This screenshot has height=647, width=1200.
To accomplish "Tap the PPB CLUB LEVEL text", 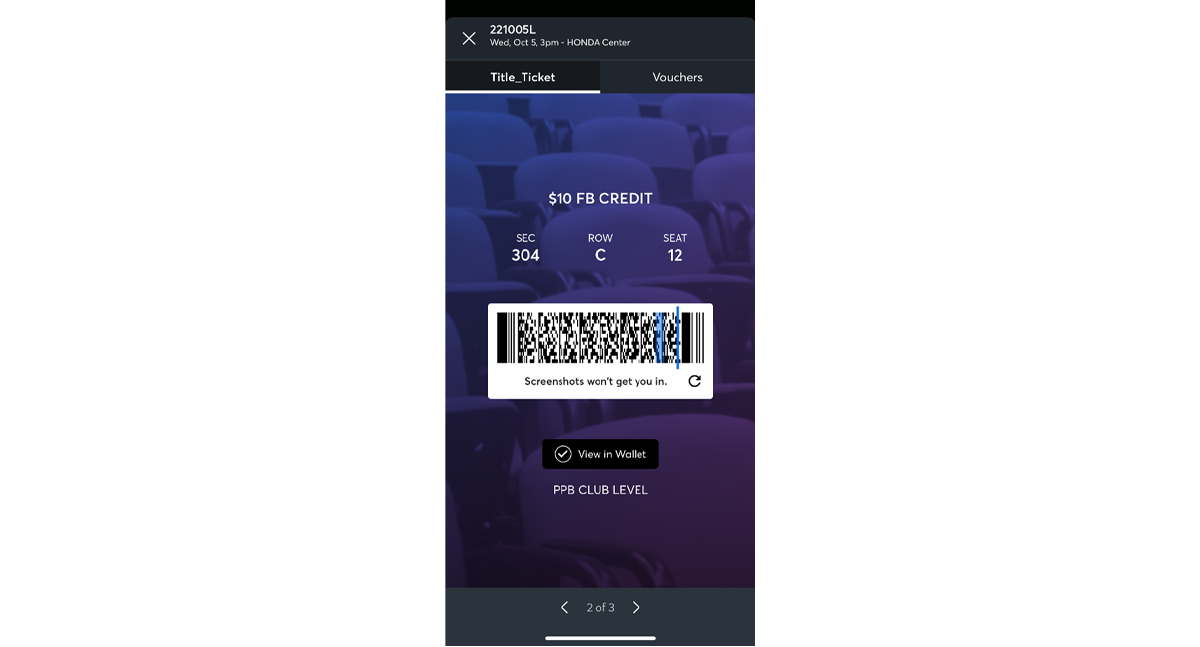I will coord(600,490).
